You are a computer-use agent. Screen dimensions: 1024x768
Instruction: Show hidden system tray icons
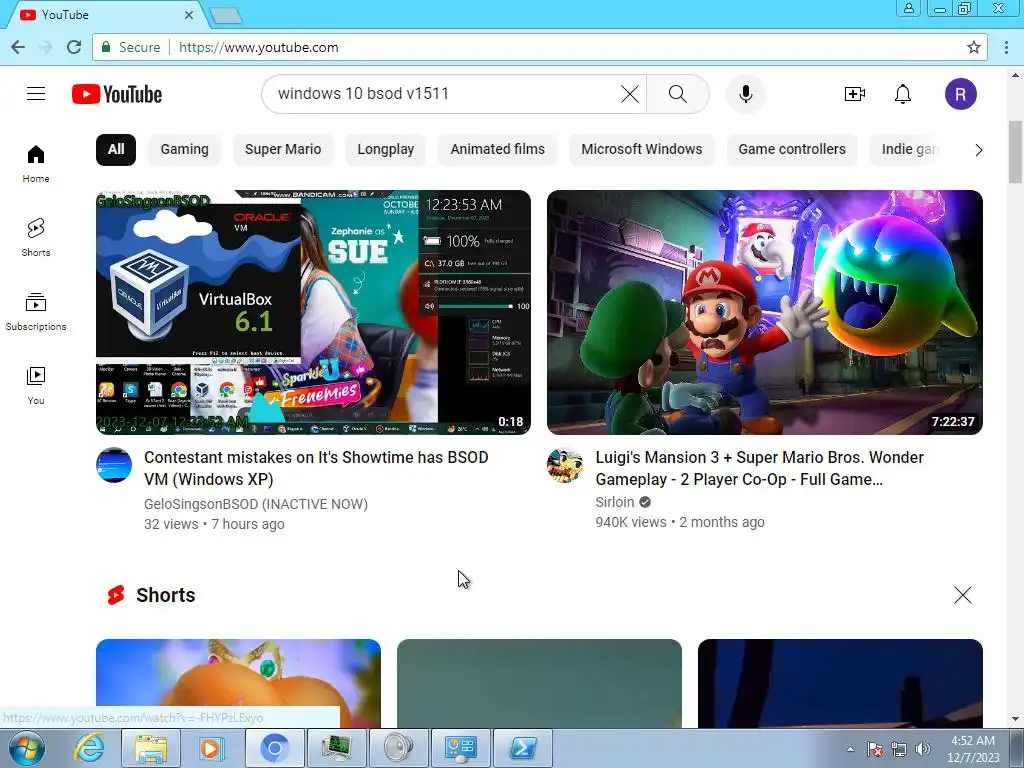pyautogui.click(x=850, y=749)
